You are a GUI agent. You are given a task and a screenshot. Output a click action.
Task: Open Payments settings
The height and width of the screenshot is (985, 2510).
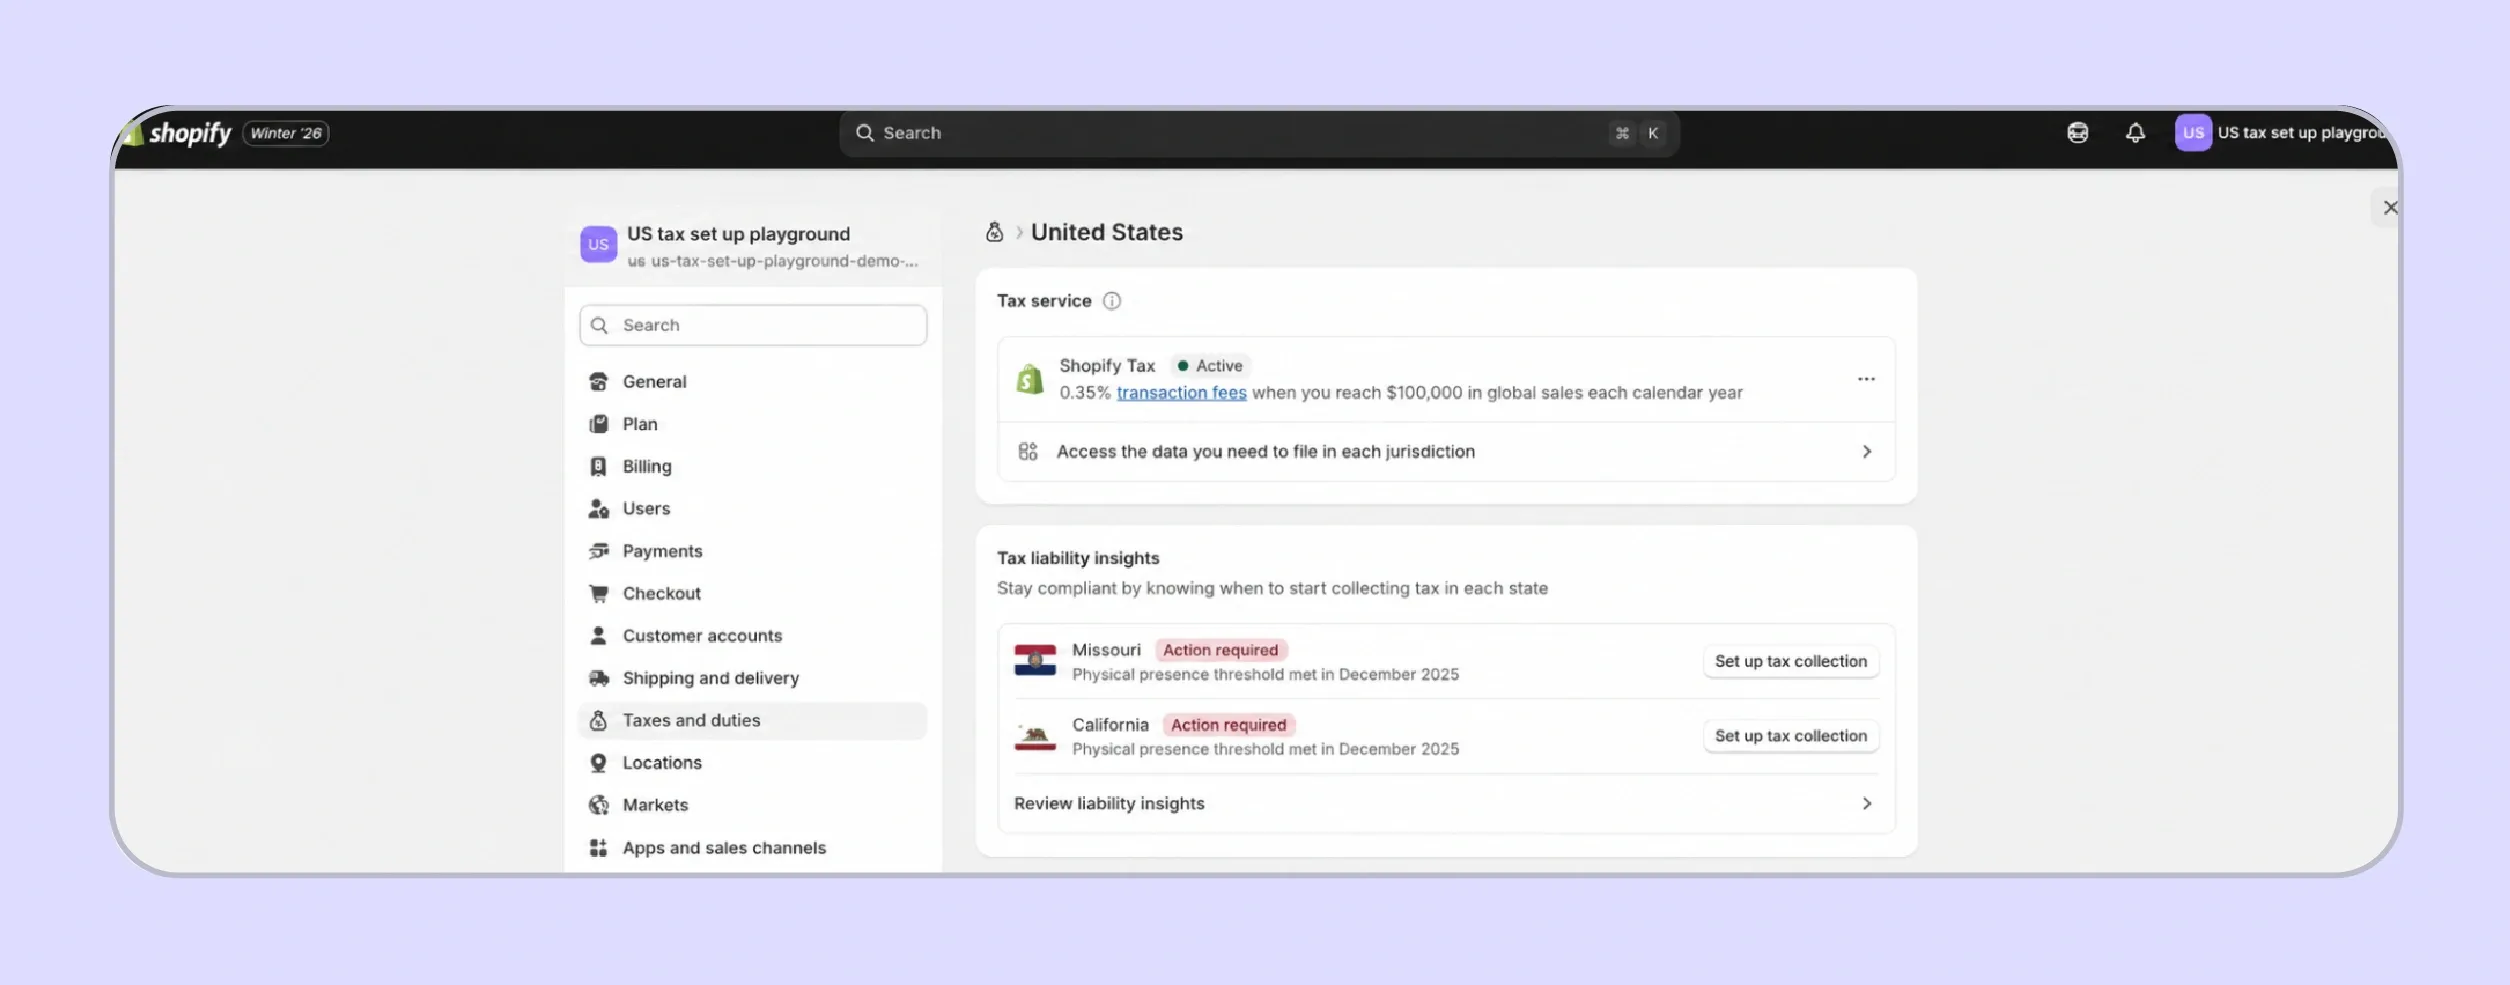tap(753, 551)
